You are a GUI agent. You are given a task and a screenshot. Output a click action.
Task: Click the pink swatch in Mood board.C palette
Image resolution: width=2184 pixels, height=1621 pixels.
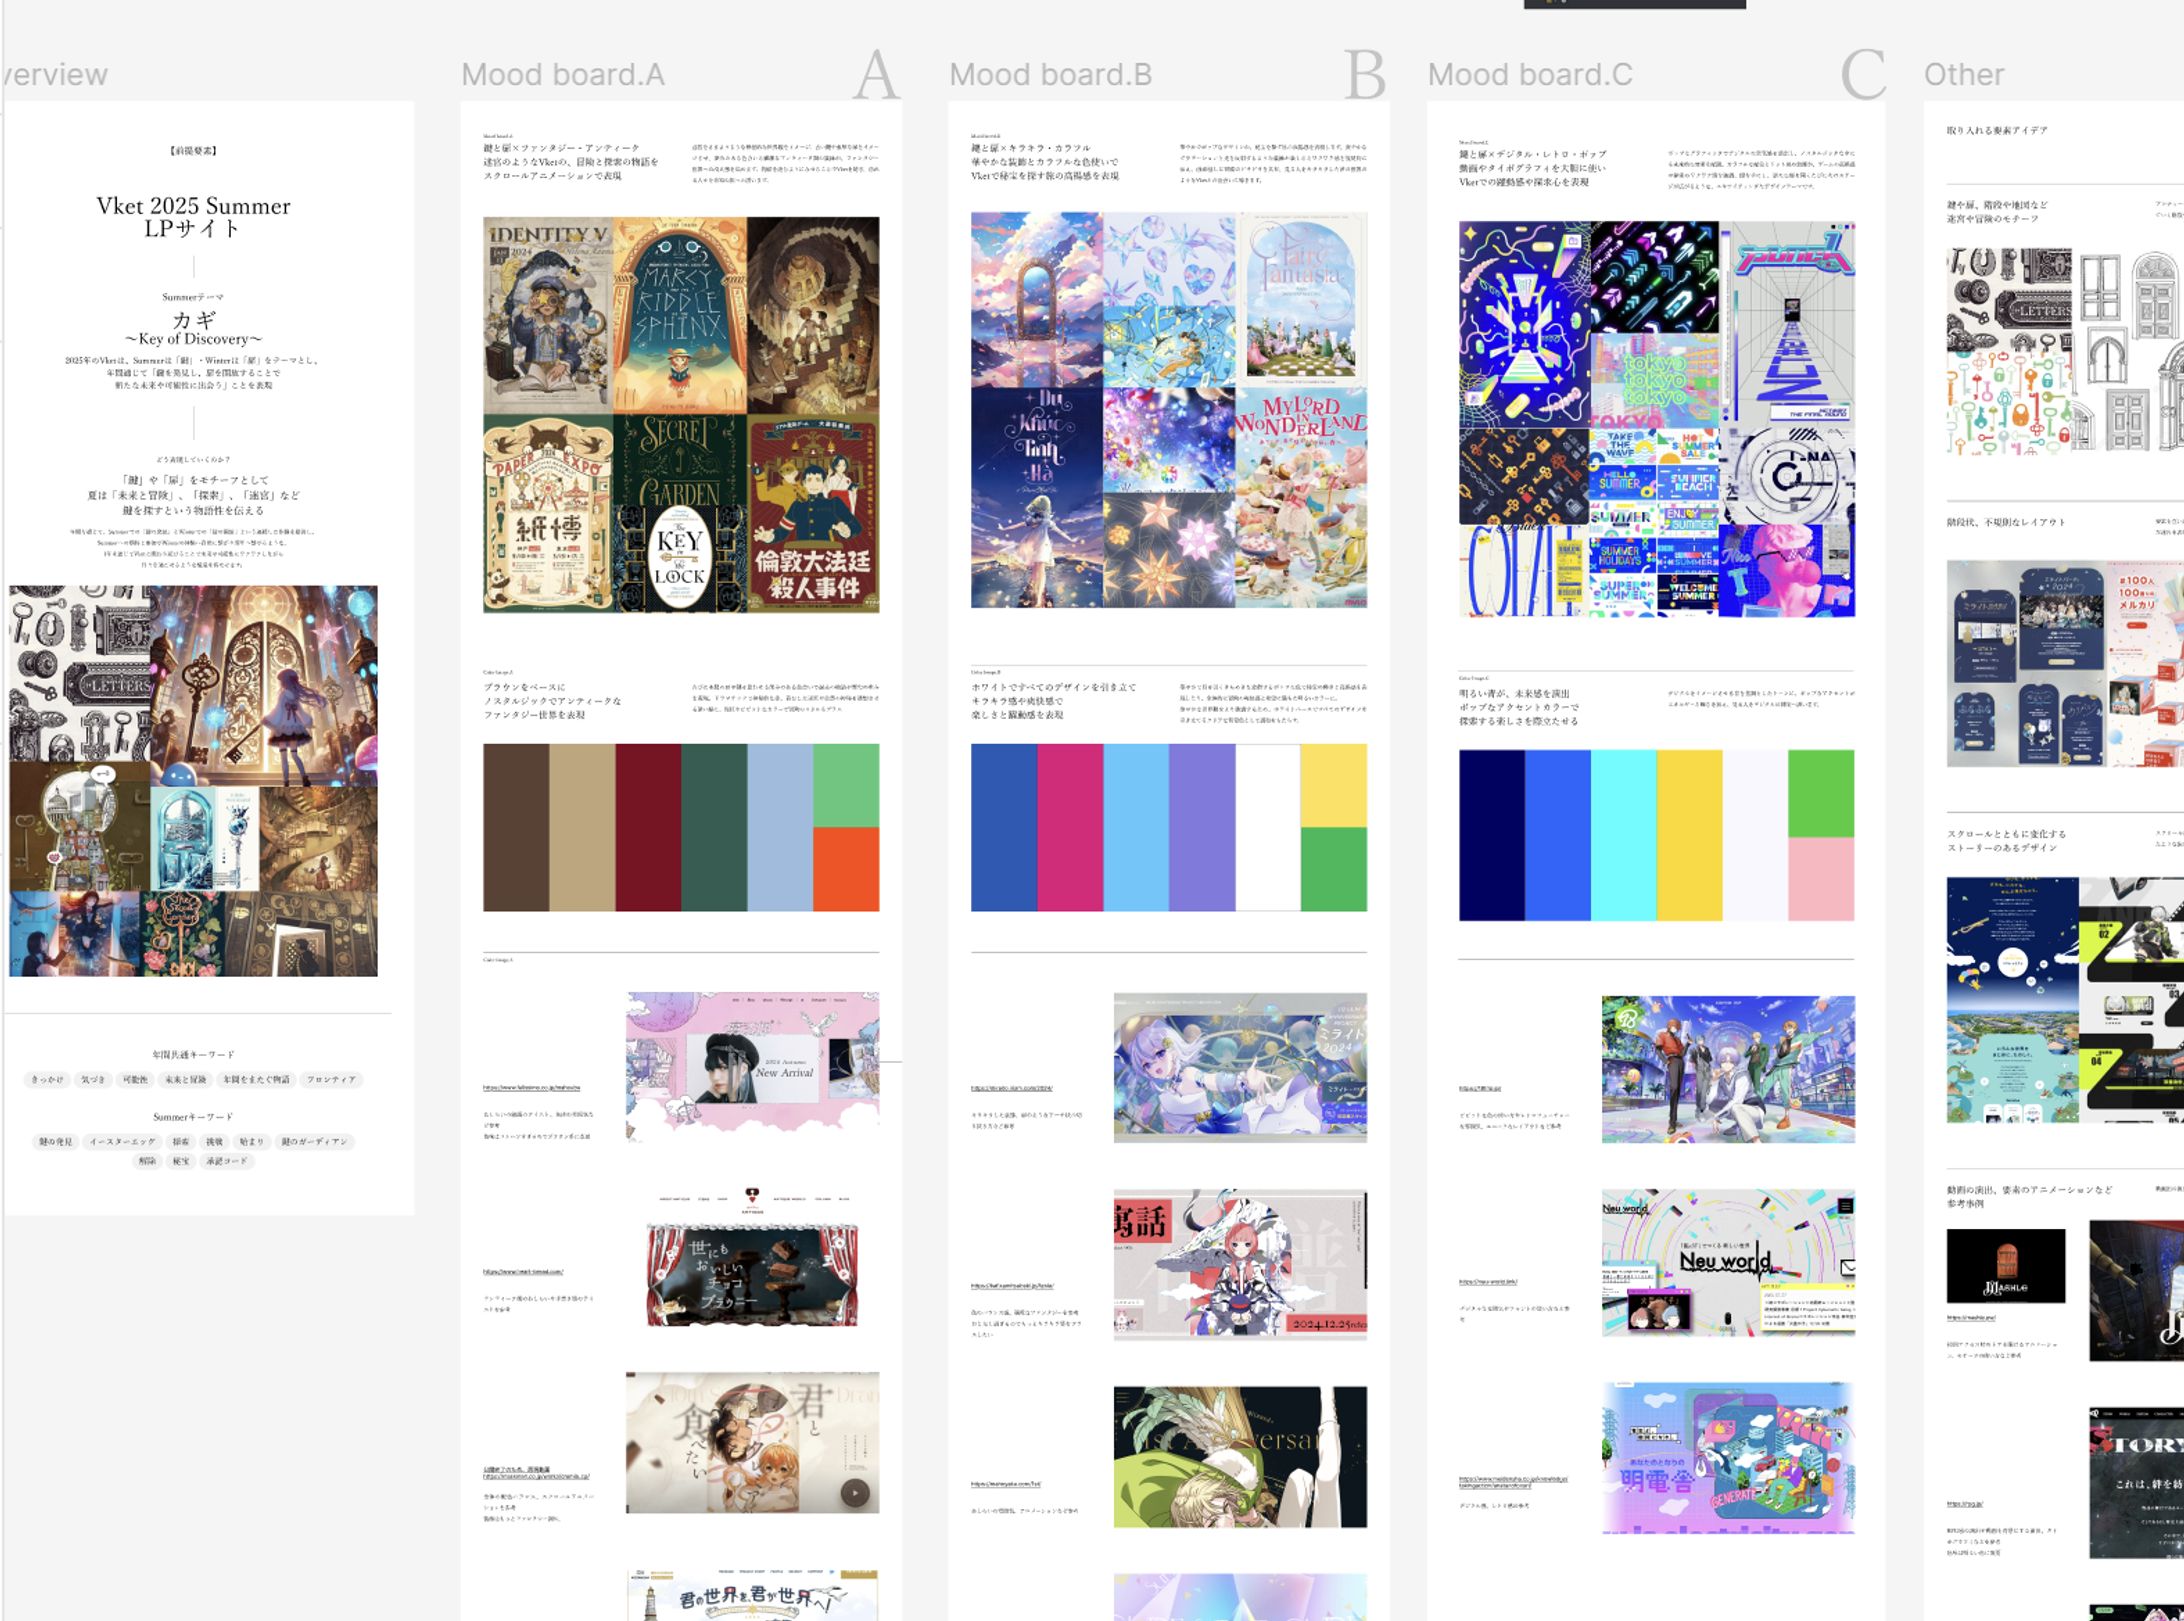(x=1821, y=879)
